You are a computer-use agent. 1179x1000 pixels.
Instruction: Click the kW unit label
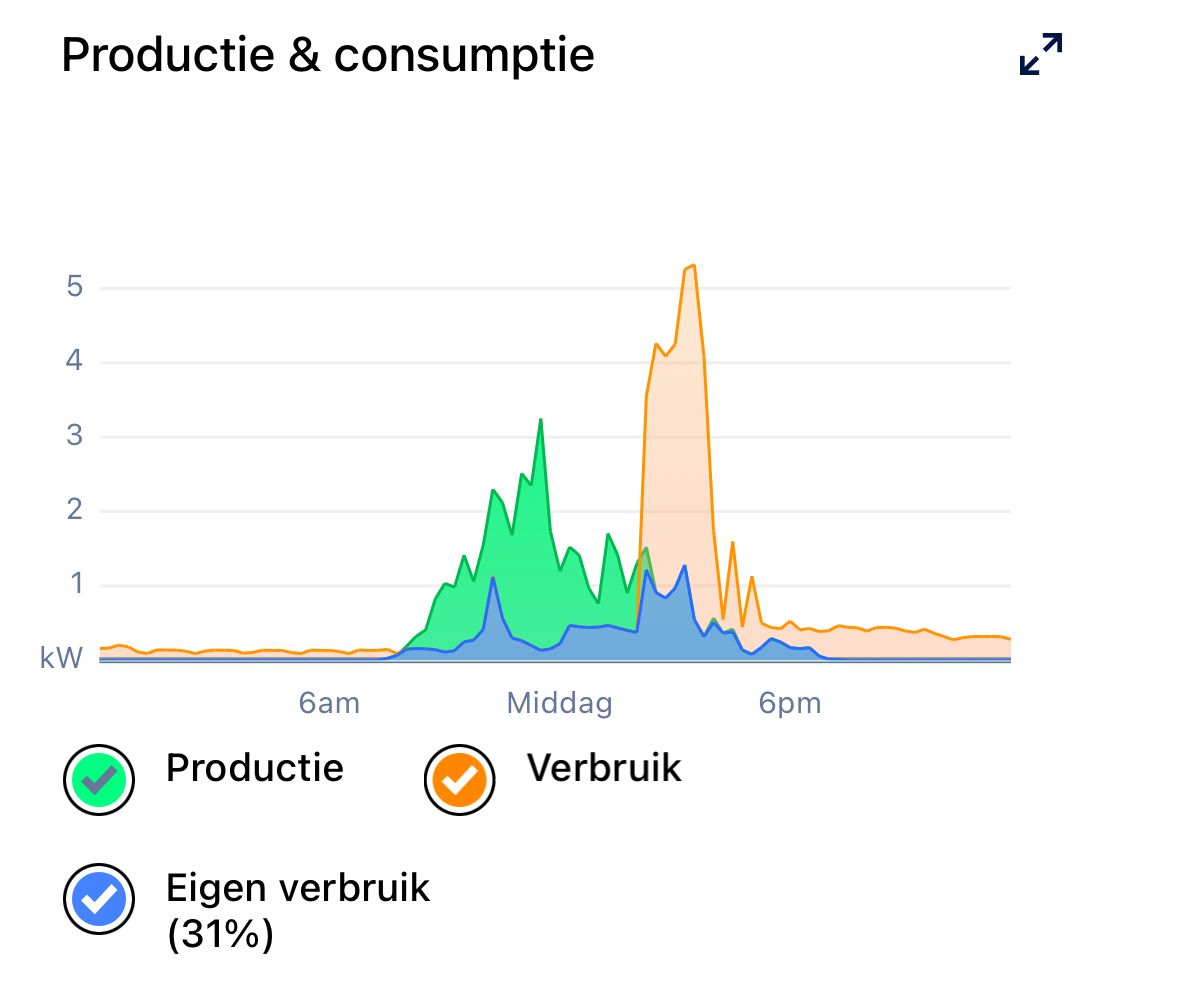(61, 657)
